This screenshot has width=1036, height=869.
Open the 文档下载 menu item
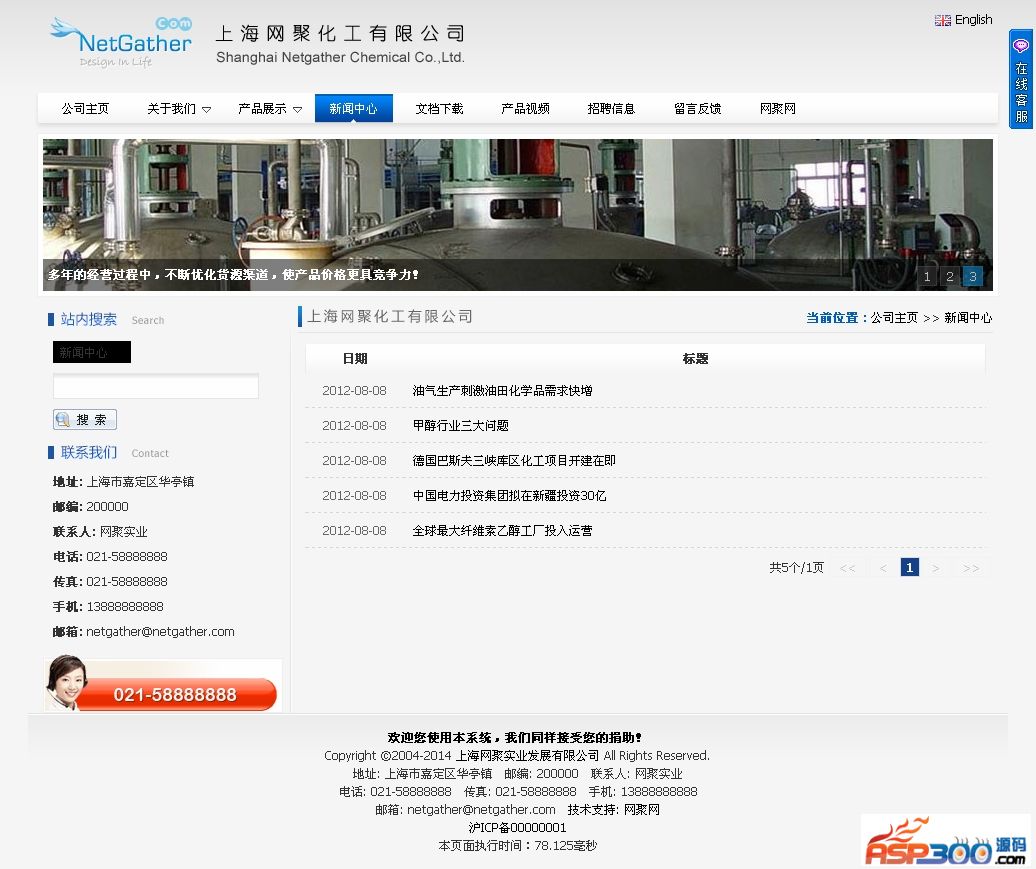tap(440, 109)
